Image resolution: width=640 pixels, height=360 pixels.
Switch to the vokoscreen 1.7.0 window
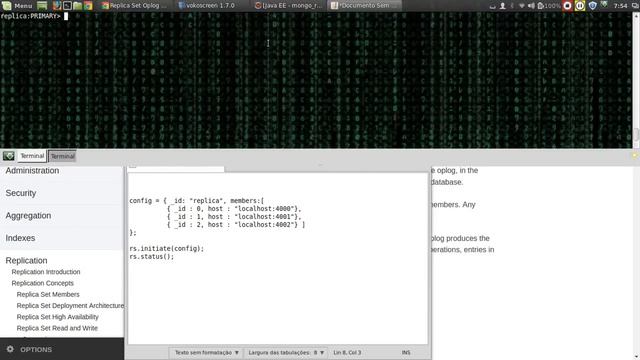(x=207, y=6)
